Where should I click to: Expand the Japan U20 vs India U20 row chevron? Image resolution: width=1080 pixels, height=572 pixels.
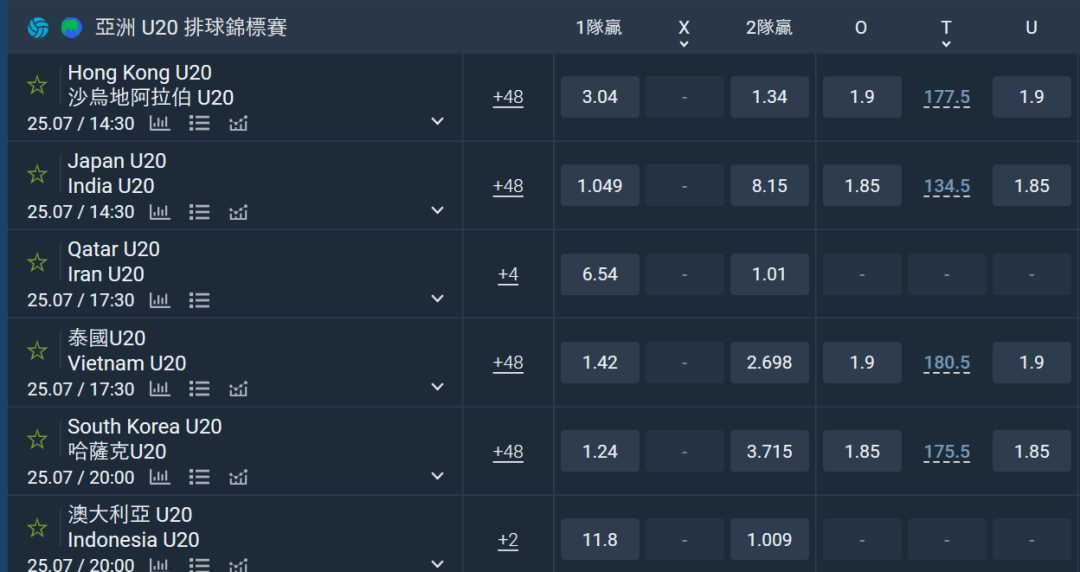tap(437, 210)
